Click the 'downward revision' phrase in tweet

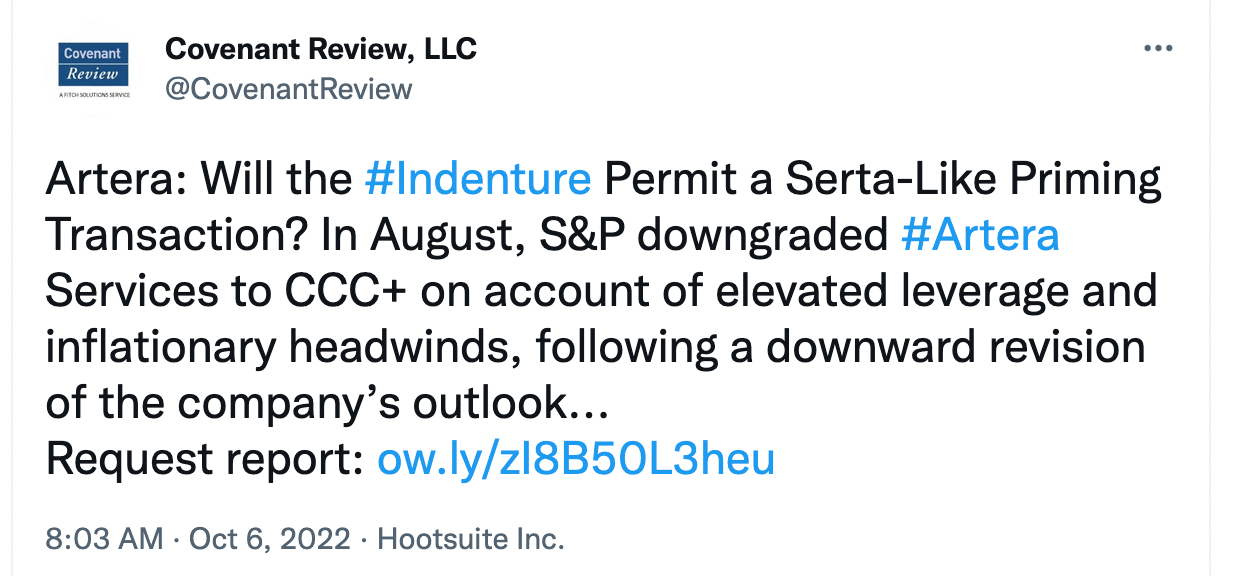tap(956, 348)
